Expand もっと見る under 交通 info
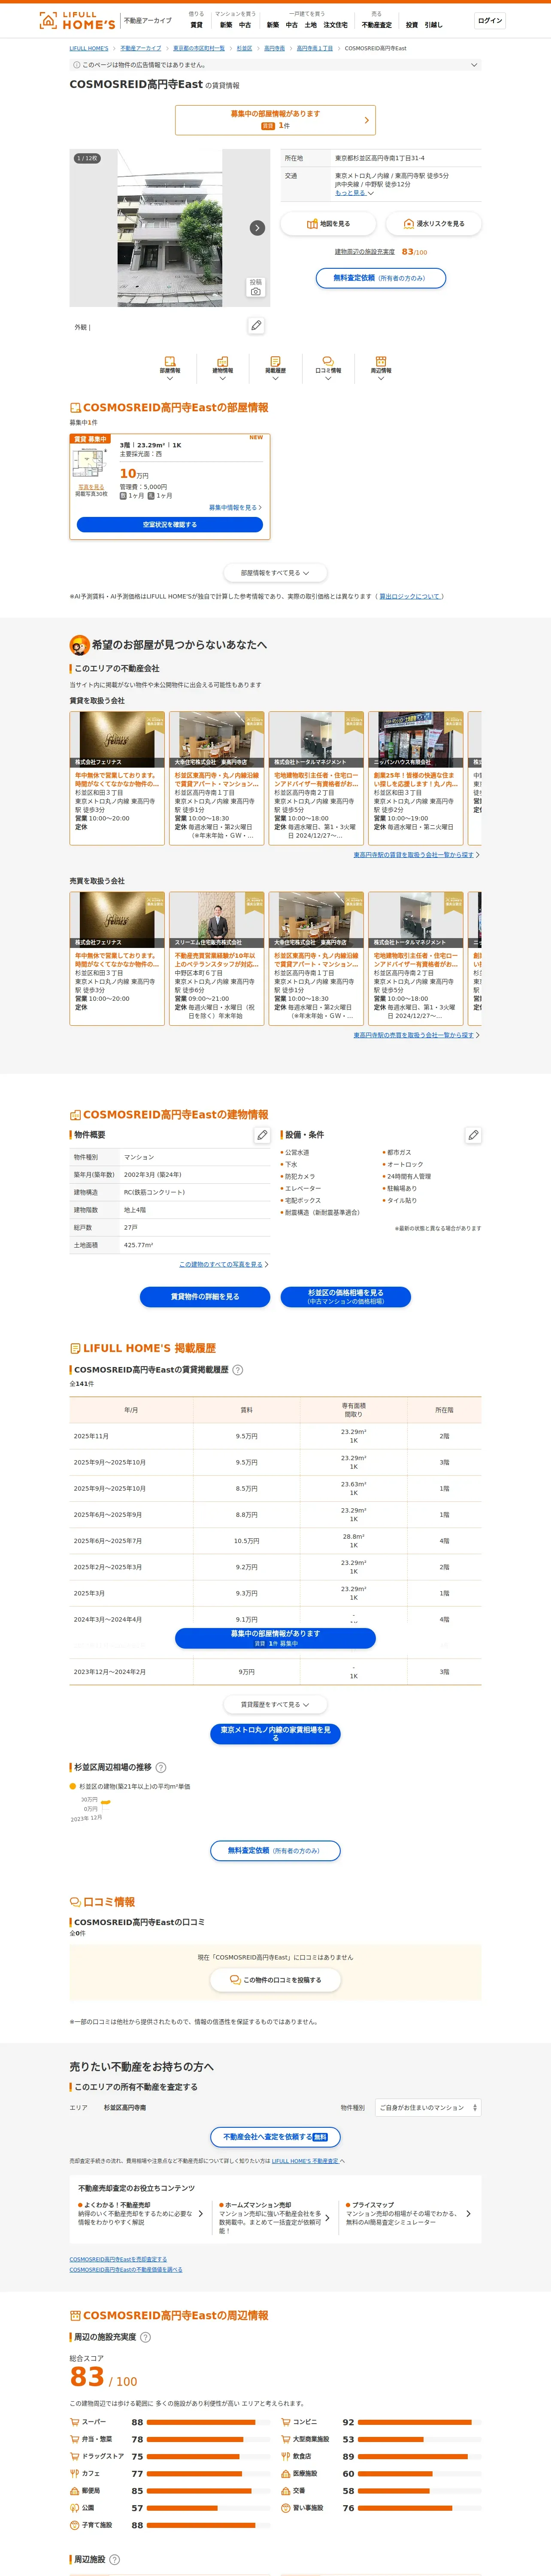The image size is (551, 2576). pyautogui.click(x=354, y=193)
